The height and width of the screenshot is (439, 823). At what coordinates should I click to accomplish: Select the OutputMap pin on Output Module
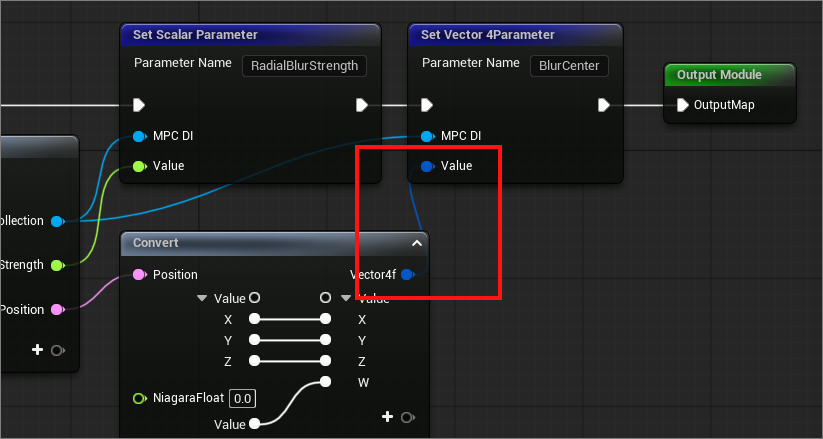click(x=682, y=105)
